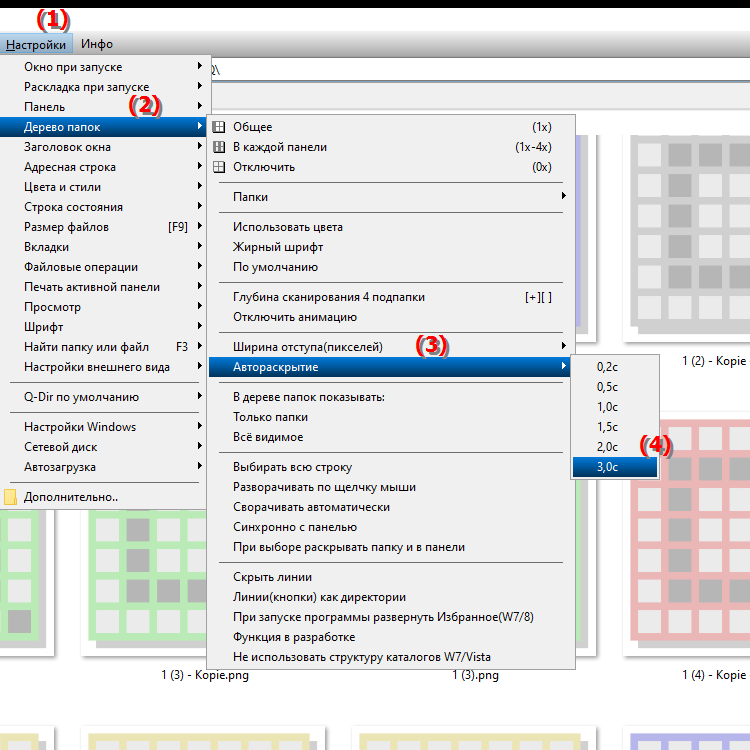
Task: Click the grid icon next to Общее
Action: click(x=219, y=127)
